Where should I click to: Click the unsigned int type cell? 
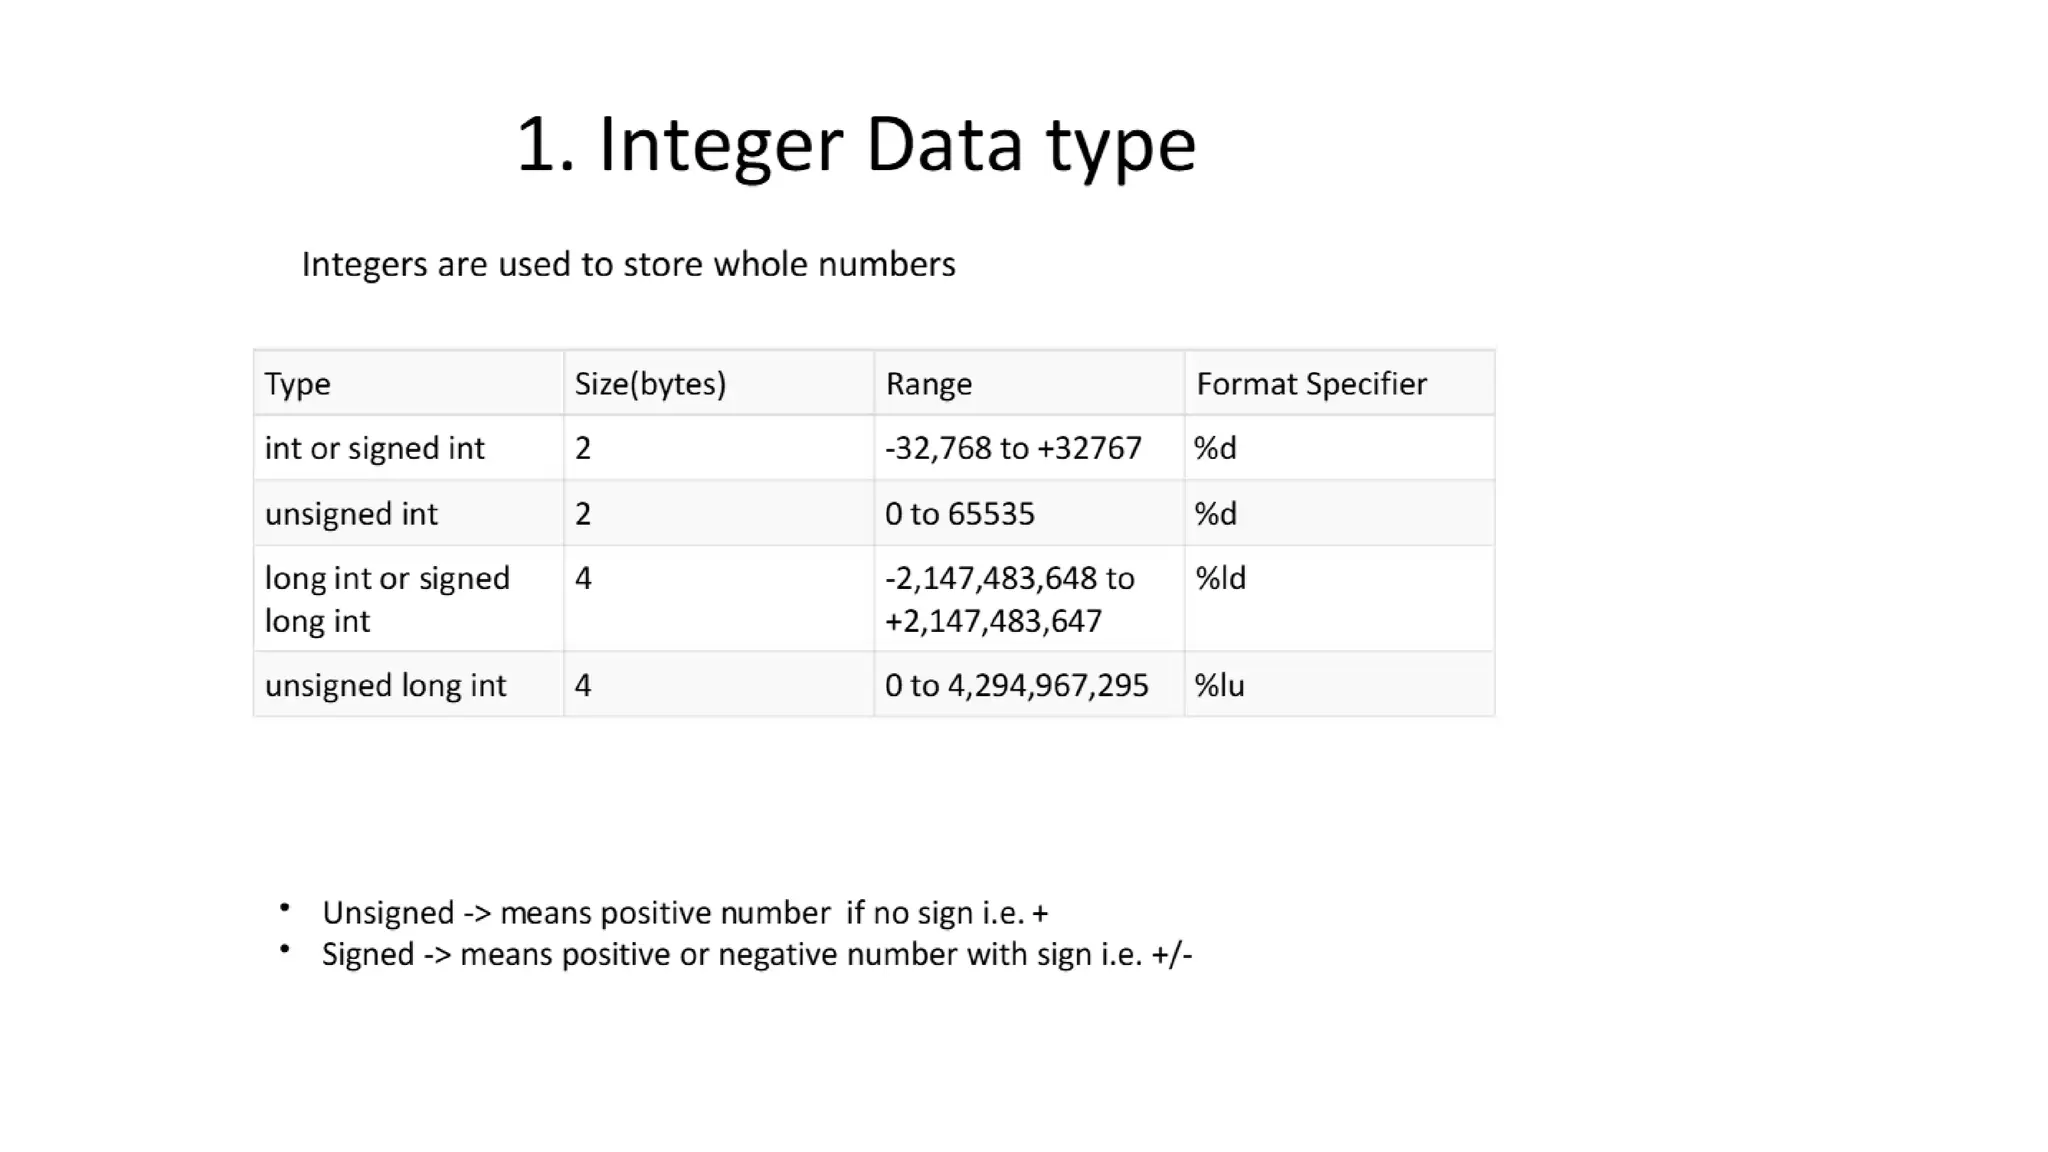click(408, 513)
